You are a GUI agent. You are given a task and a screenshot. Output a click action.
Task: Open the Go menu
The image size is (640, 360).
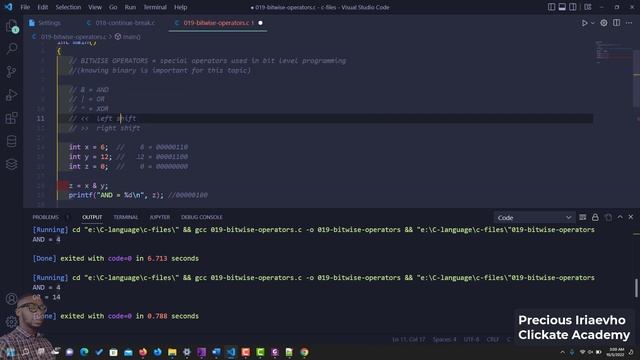click(x=113, y=7)
